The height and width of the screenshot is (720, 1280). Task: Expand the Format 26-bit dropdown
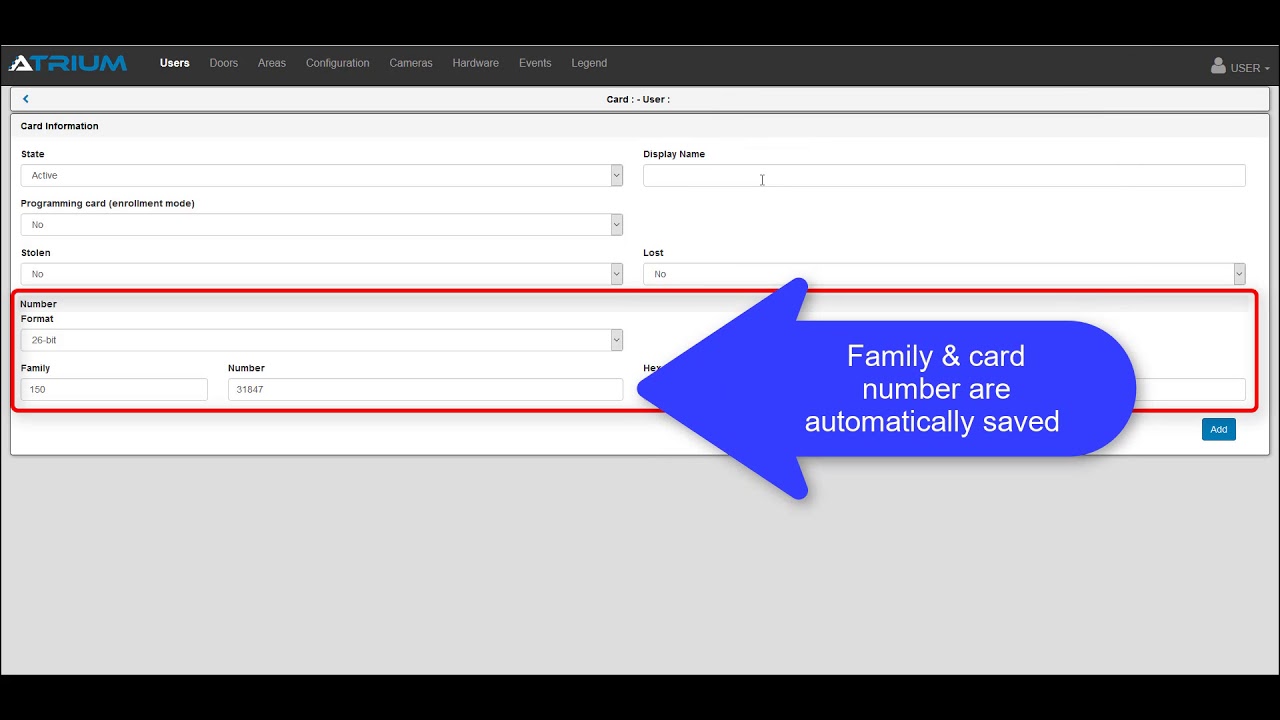(322, 340)
